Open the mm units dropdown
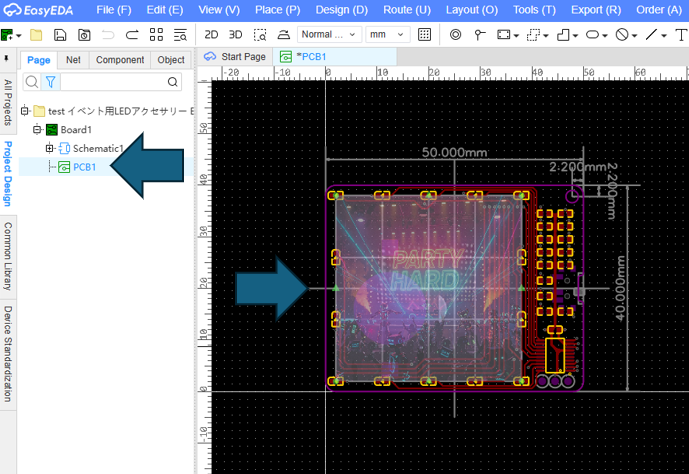 click(388, 34)
